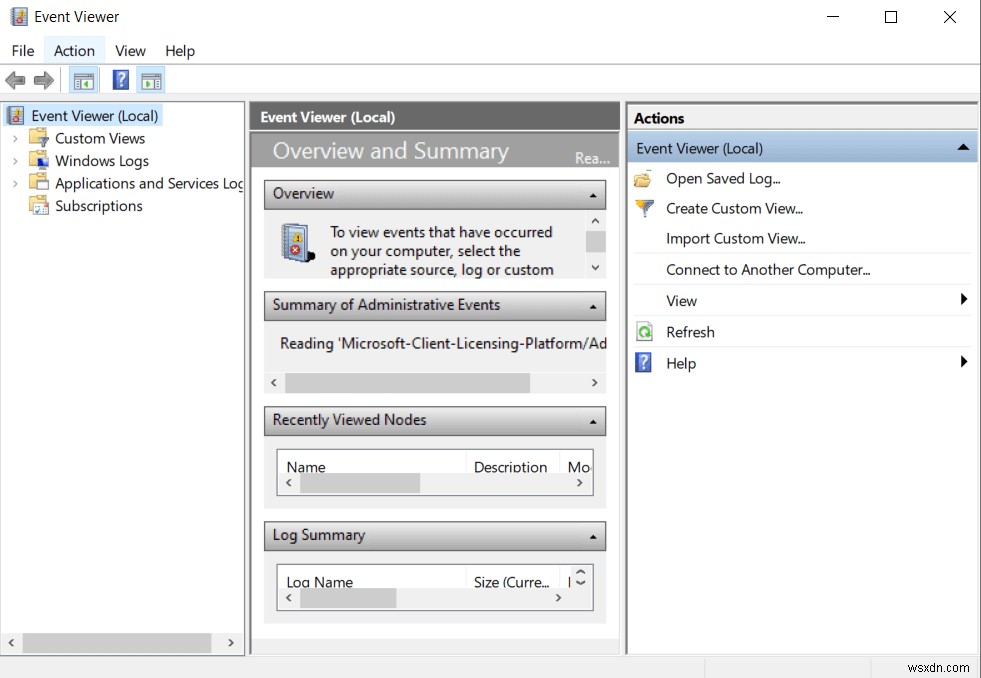Image resolution: width=981 pixels, height=678 pixels.
Task: Click the horizontal scrollbar under Summary of Administrative Events
Action: pos(407,382)
